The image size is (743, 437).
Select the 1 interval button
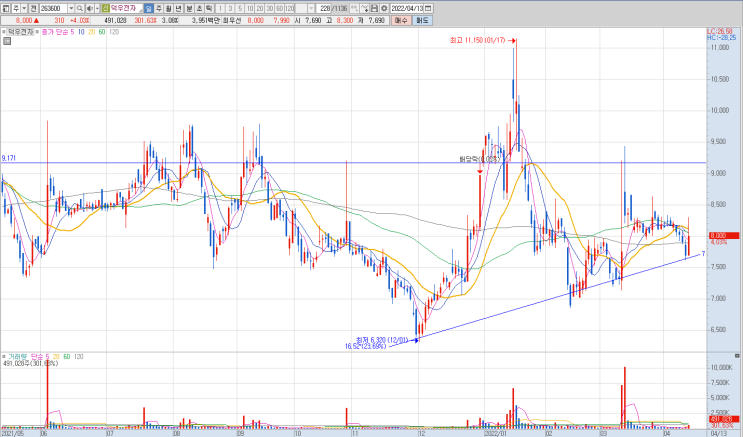[x=220, y=9]
